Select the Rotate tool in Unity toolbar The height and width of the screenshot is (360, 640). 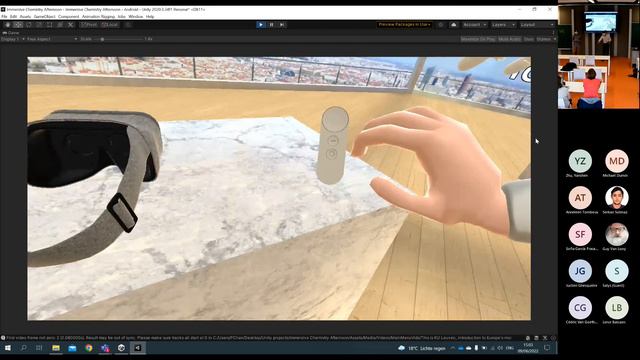coord(29,25)
